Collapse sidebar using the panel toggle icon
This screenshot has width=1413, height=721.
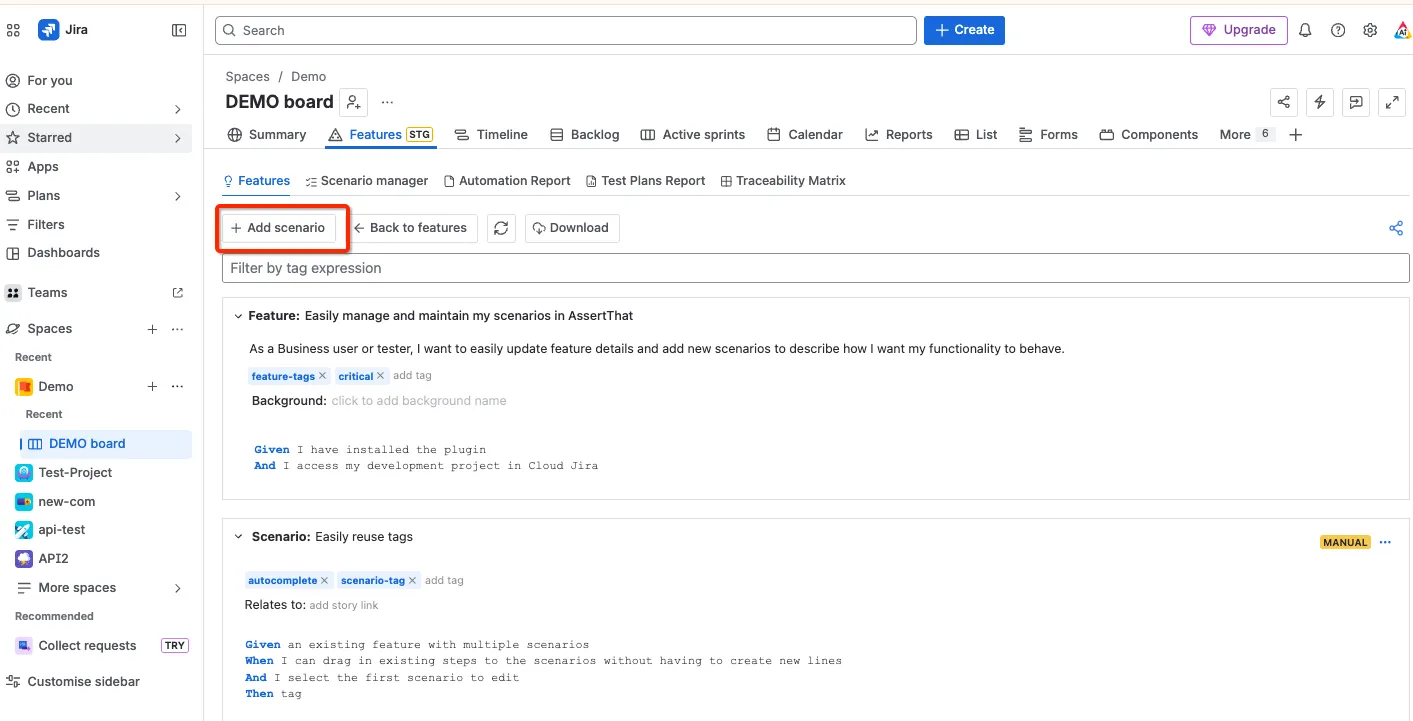coord(179,30)
